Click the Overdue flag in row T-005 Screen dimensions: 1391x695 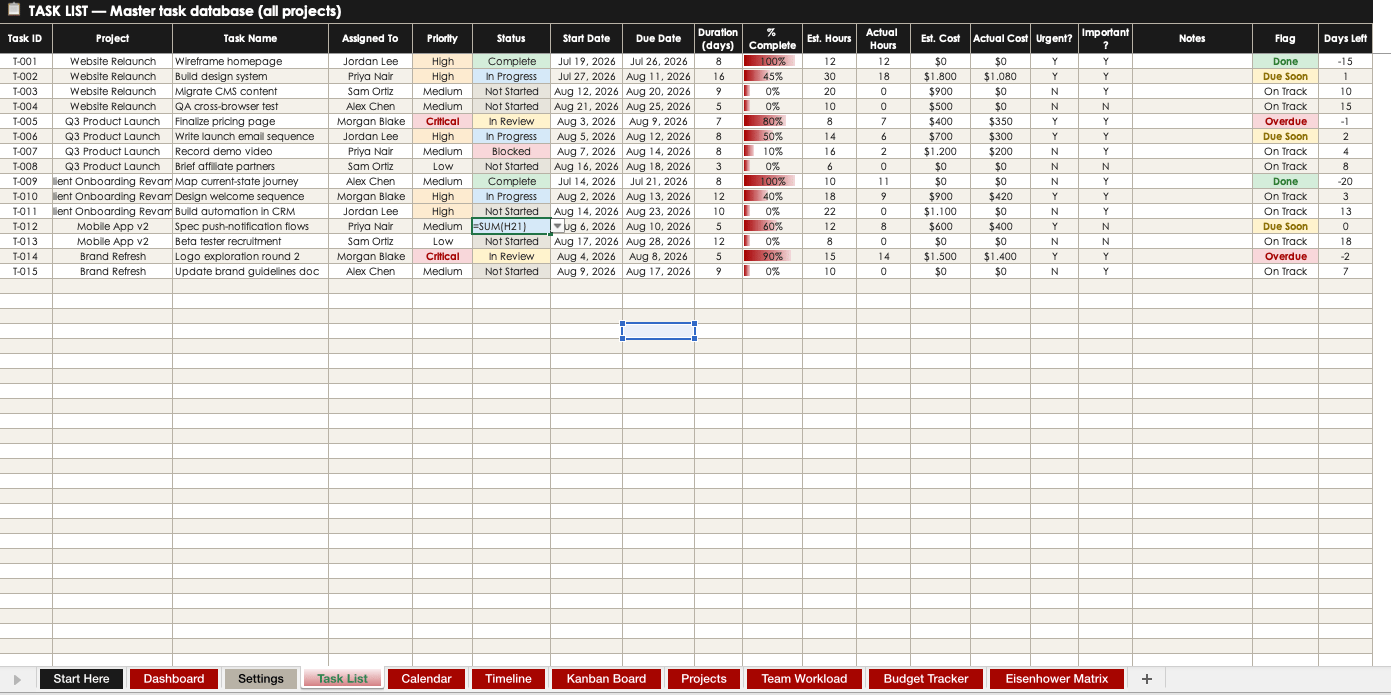1285,122
